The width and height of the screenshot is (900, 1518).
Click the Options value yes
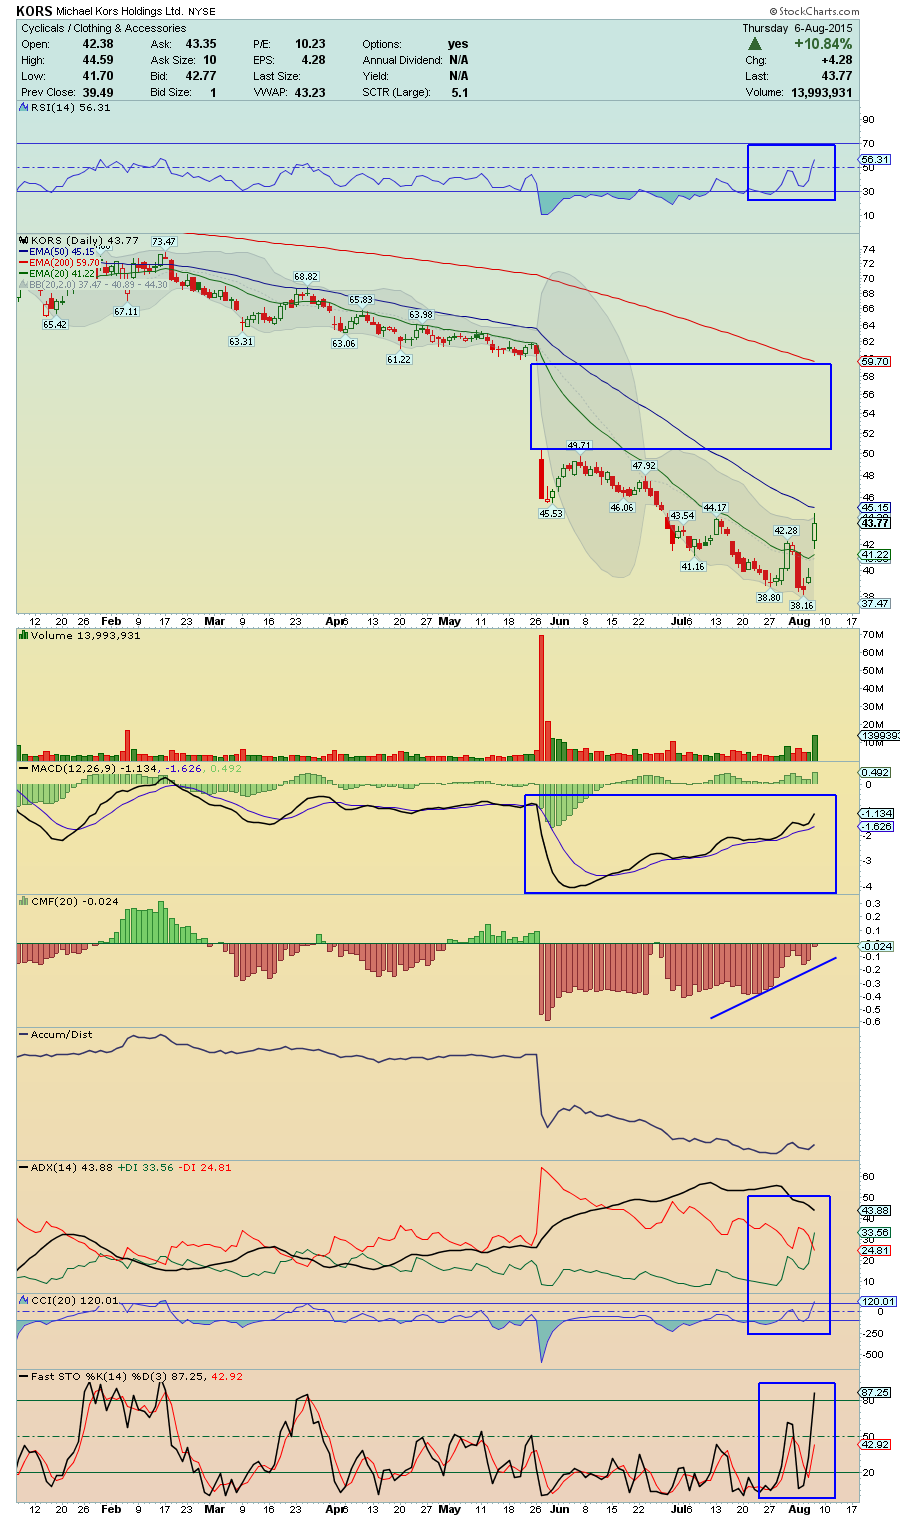coord(458,44)
